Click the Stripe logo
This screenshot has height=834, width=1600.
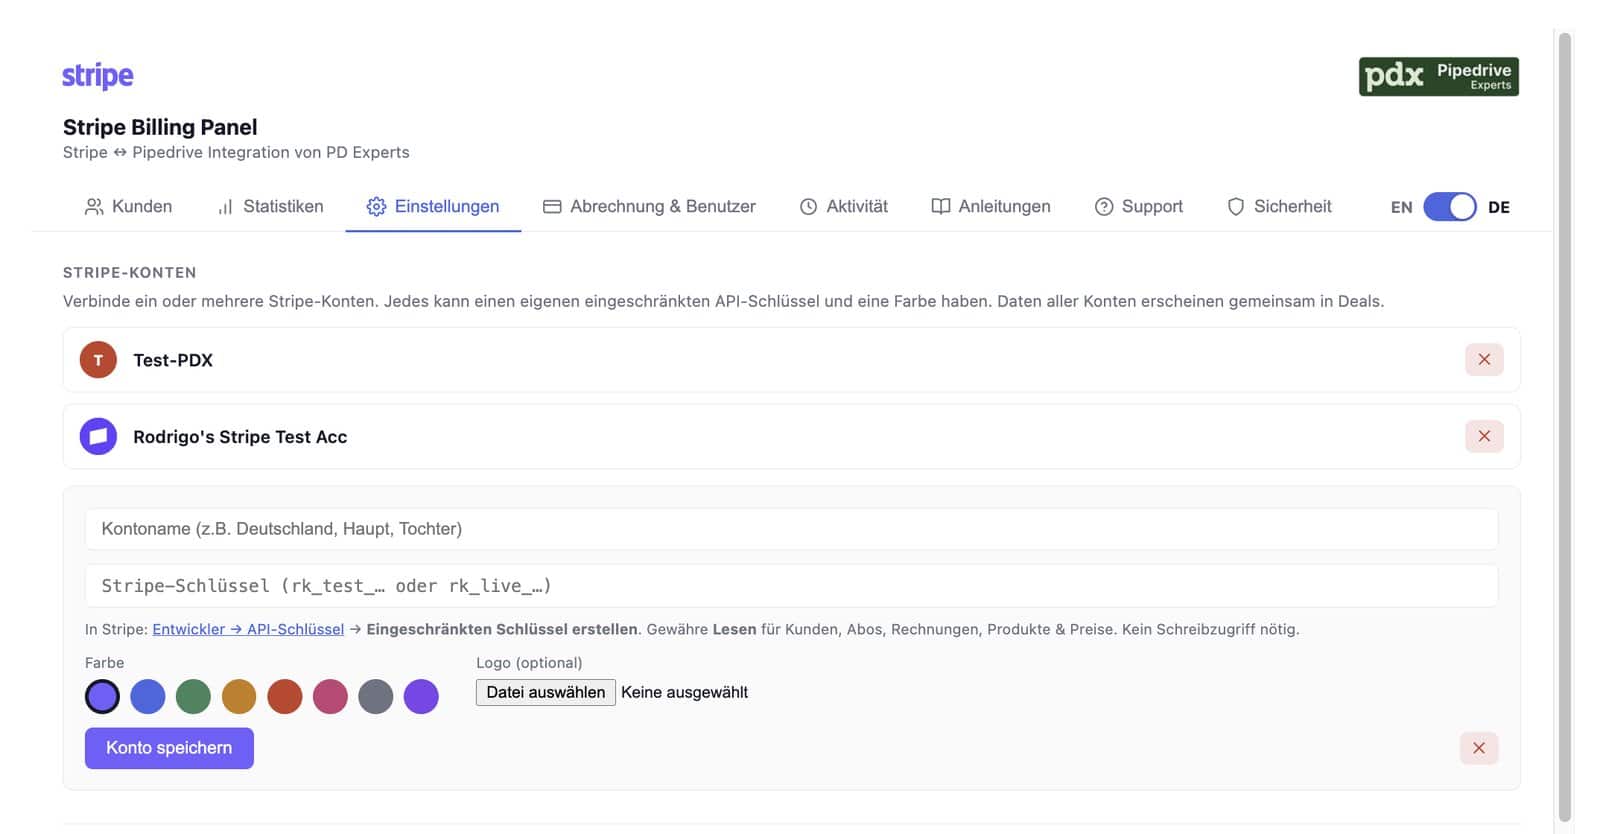[97, 76]
